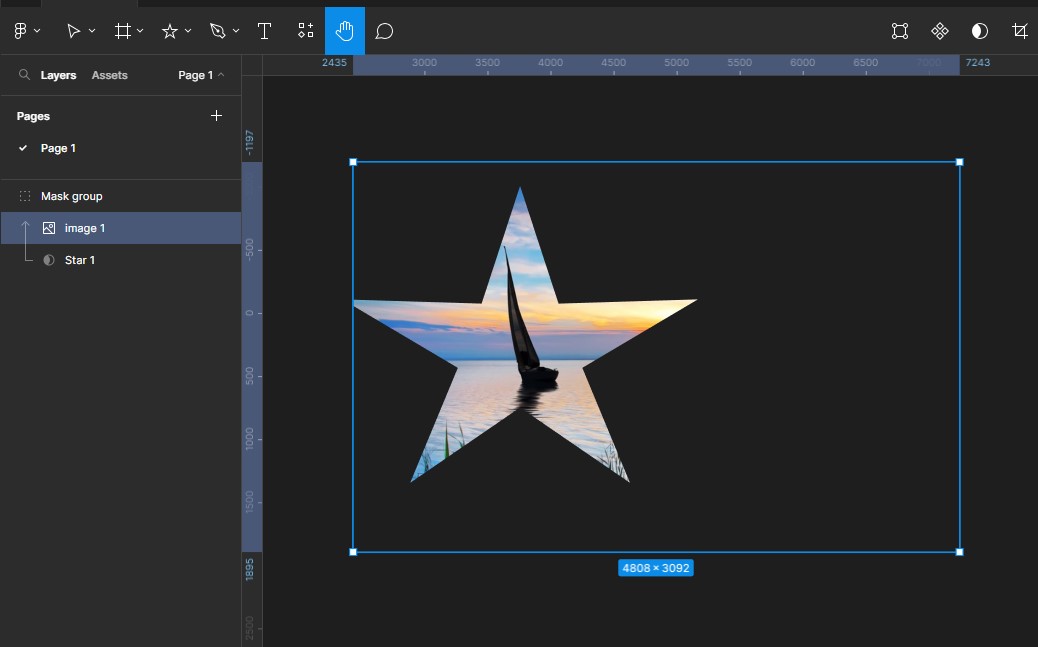The width and height of the screenshot is (1038, 647).
Task: Click the Create component icon
Action: [940, 31]
